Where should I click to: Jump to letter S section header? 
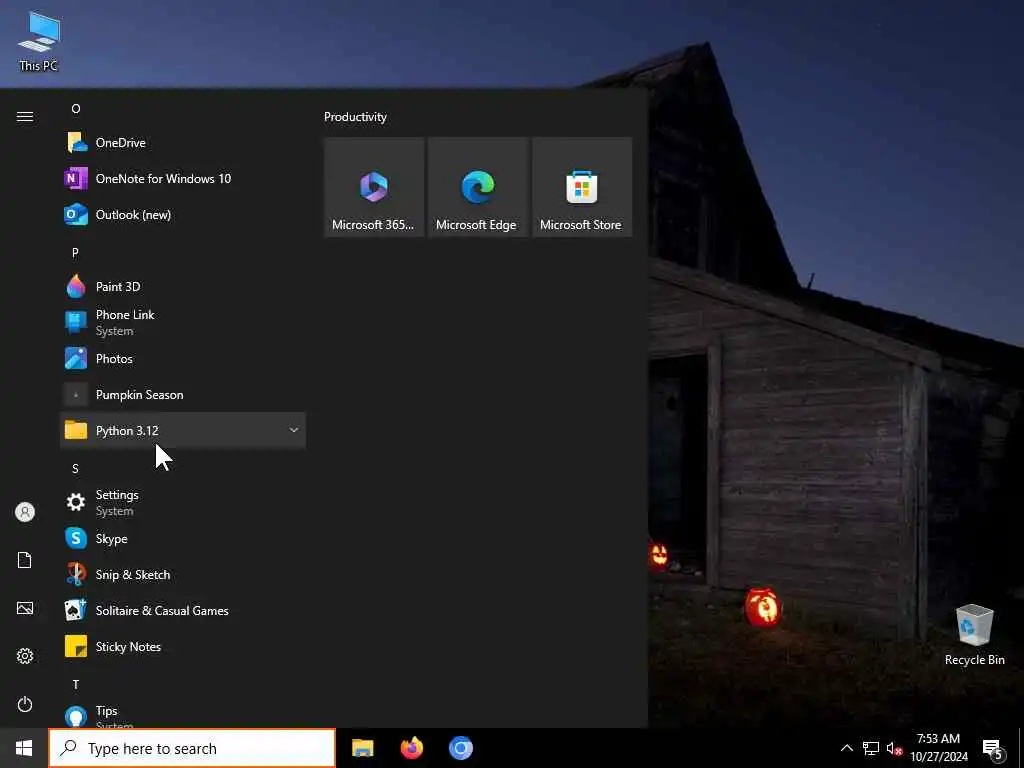(75, 468)
